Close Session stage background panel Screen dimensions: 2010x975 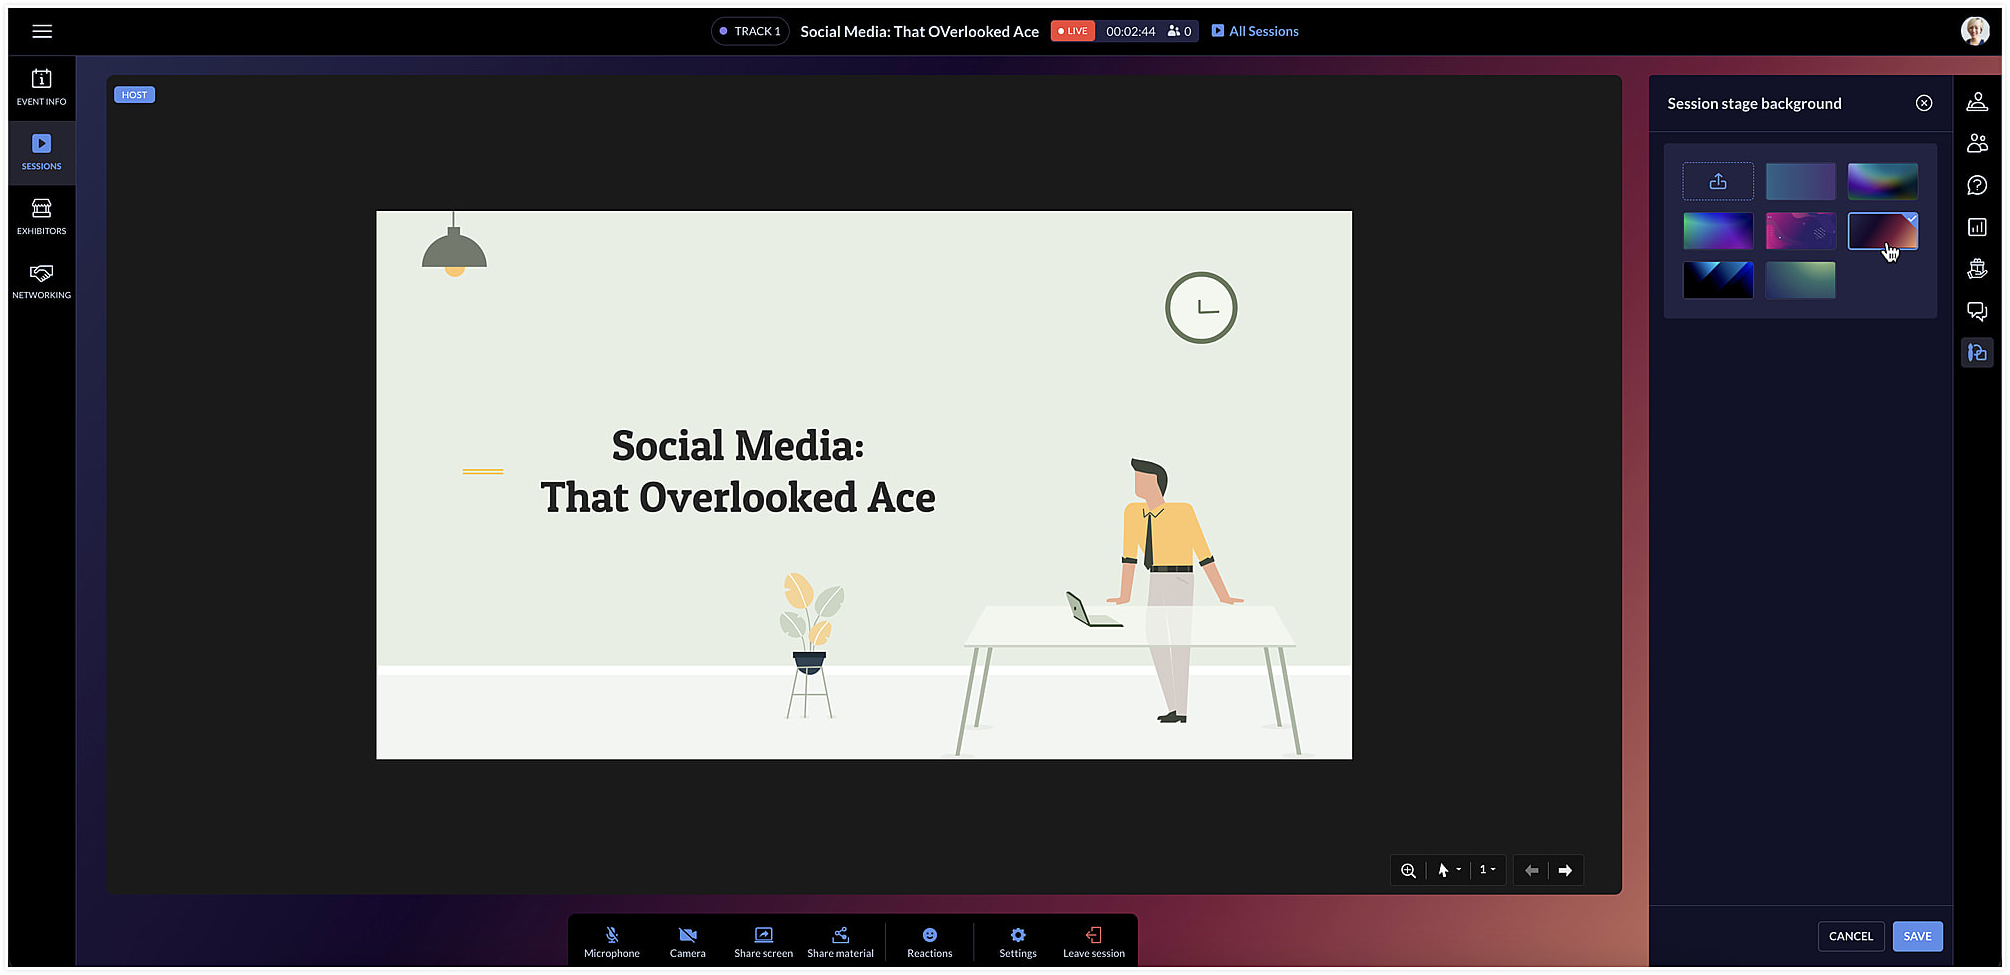(1924, 103)
